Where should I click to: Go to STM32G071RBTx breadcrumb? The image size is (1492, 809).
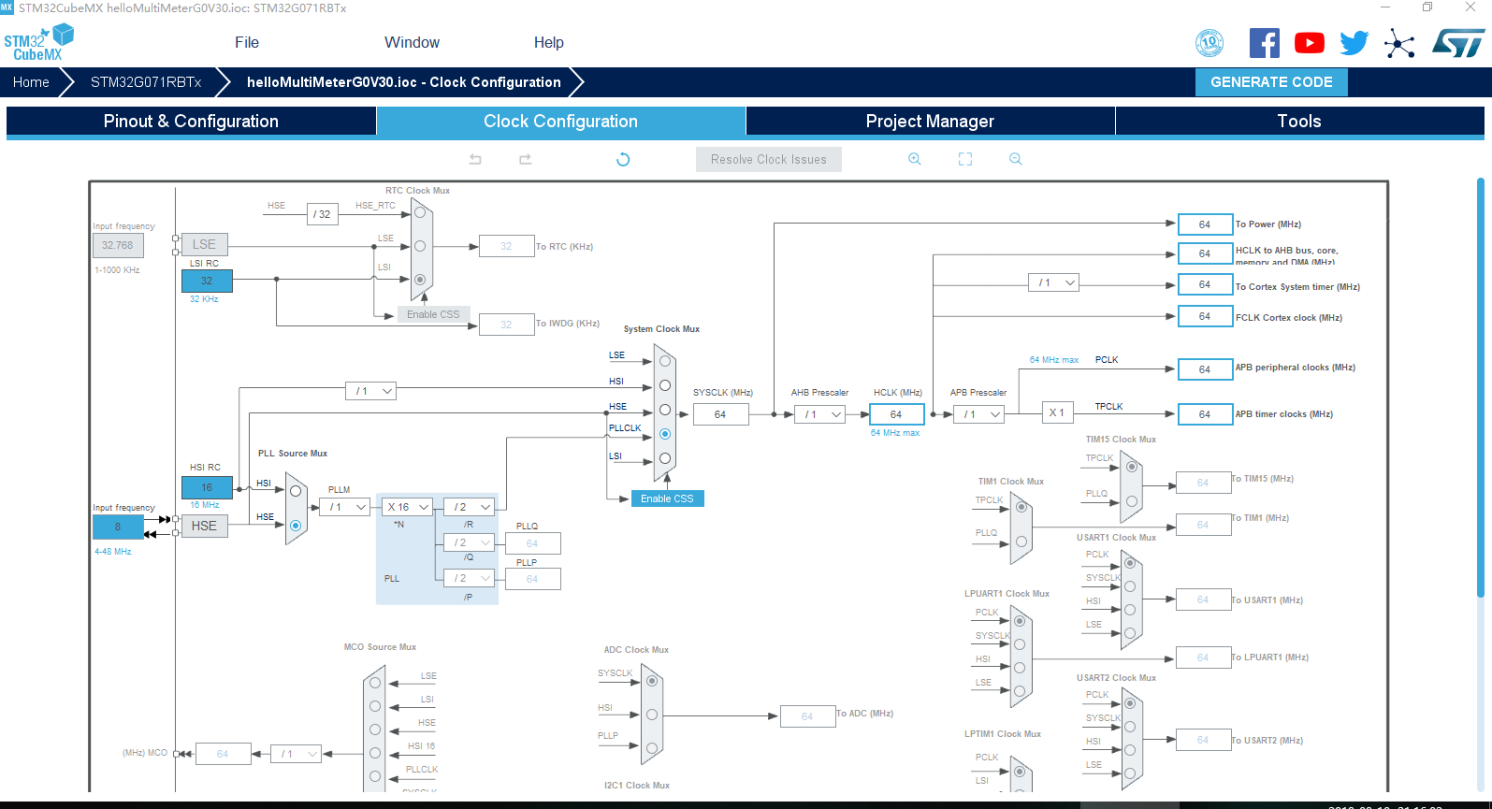coord(146,82)
